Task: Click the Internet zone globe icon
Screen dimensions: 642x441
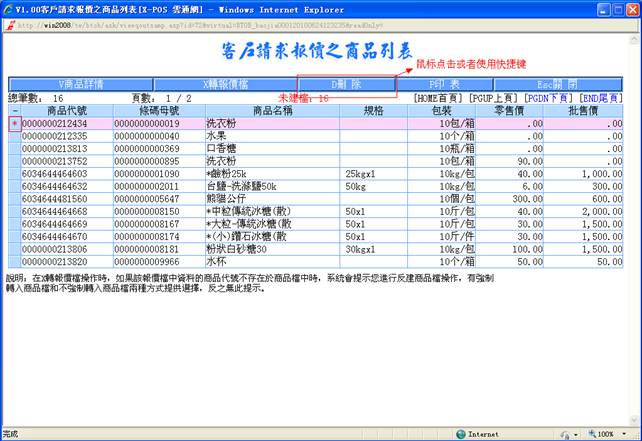Action: (x=460, y=434)
